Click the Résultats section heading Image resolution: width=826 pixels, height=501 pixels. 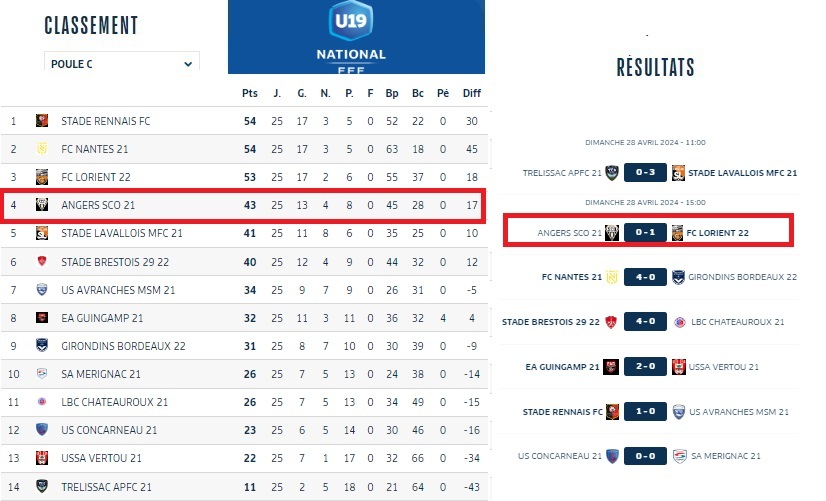(x=655, y=68)
